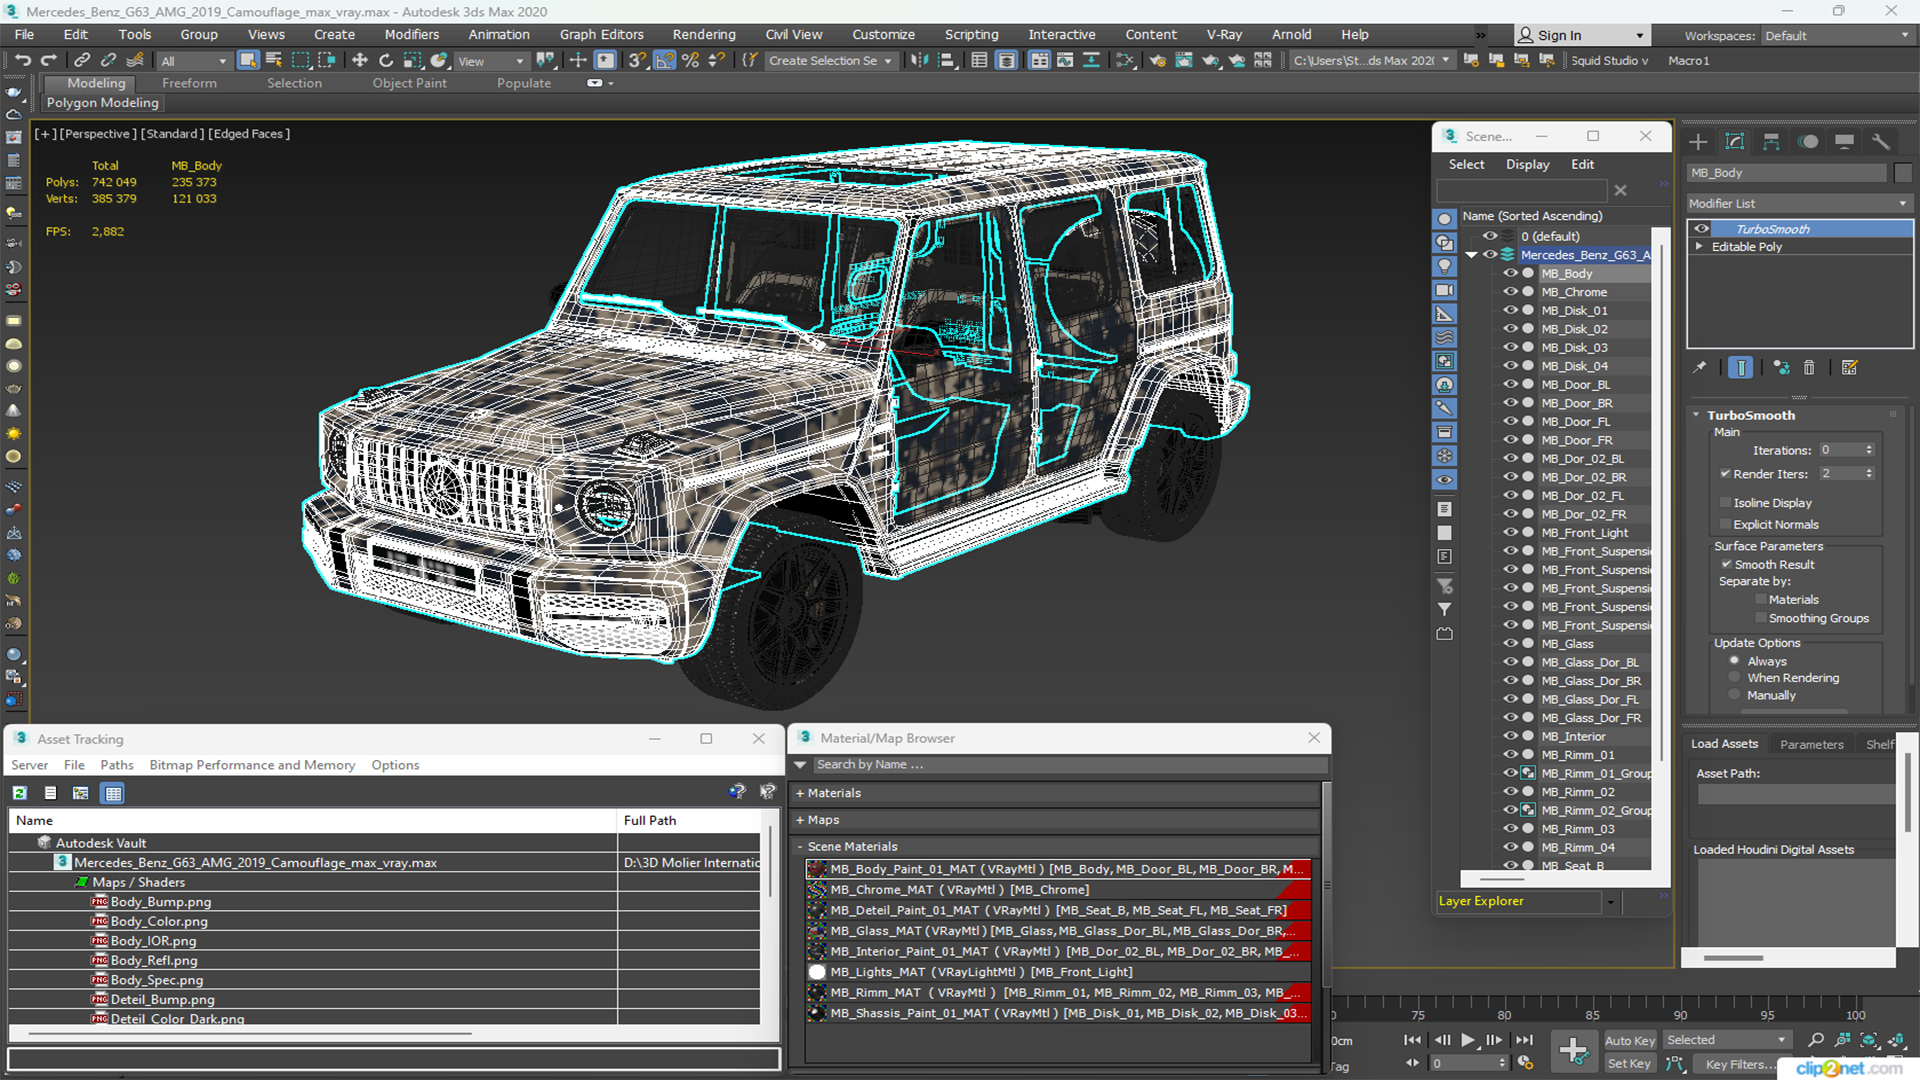Open Select by Name dialog icon
The width and height of the screenshot is (1920, 1080).
point(273,60)
